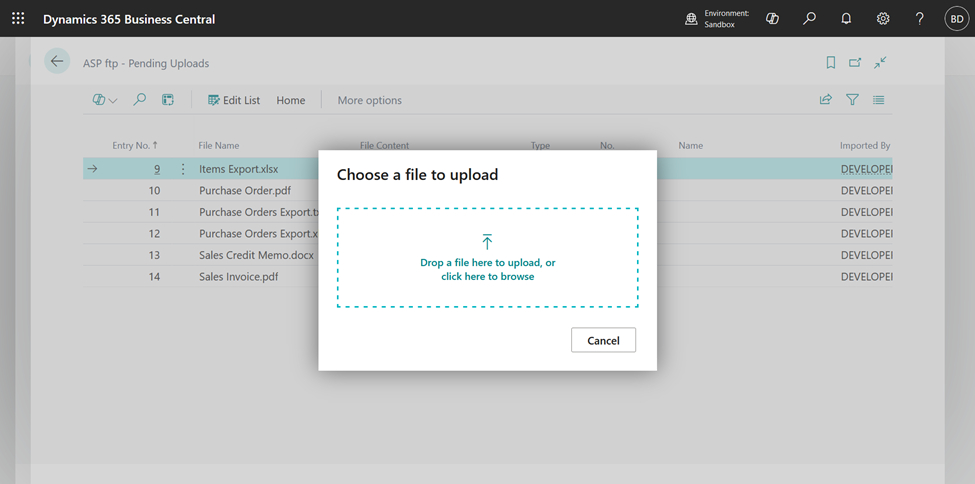975x484 pixels.
Task: Open page in a new window
Action: click(x=856, y=62)
